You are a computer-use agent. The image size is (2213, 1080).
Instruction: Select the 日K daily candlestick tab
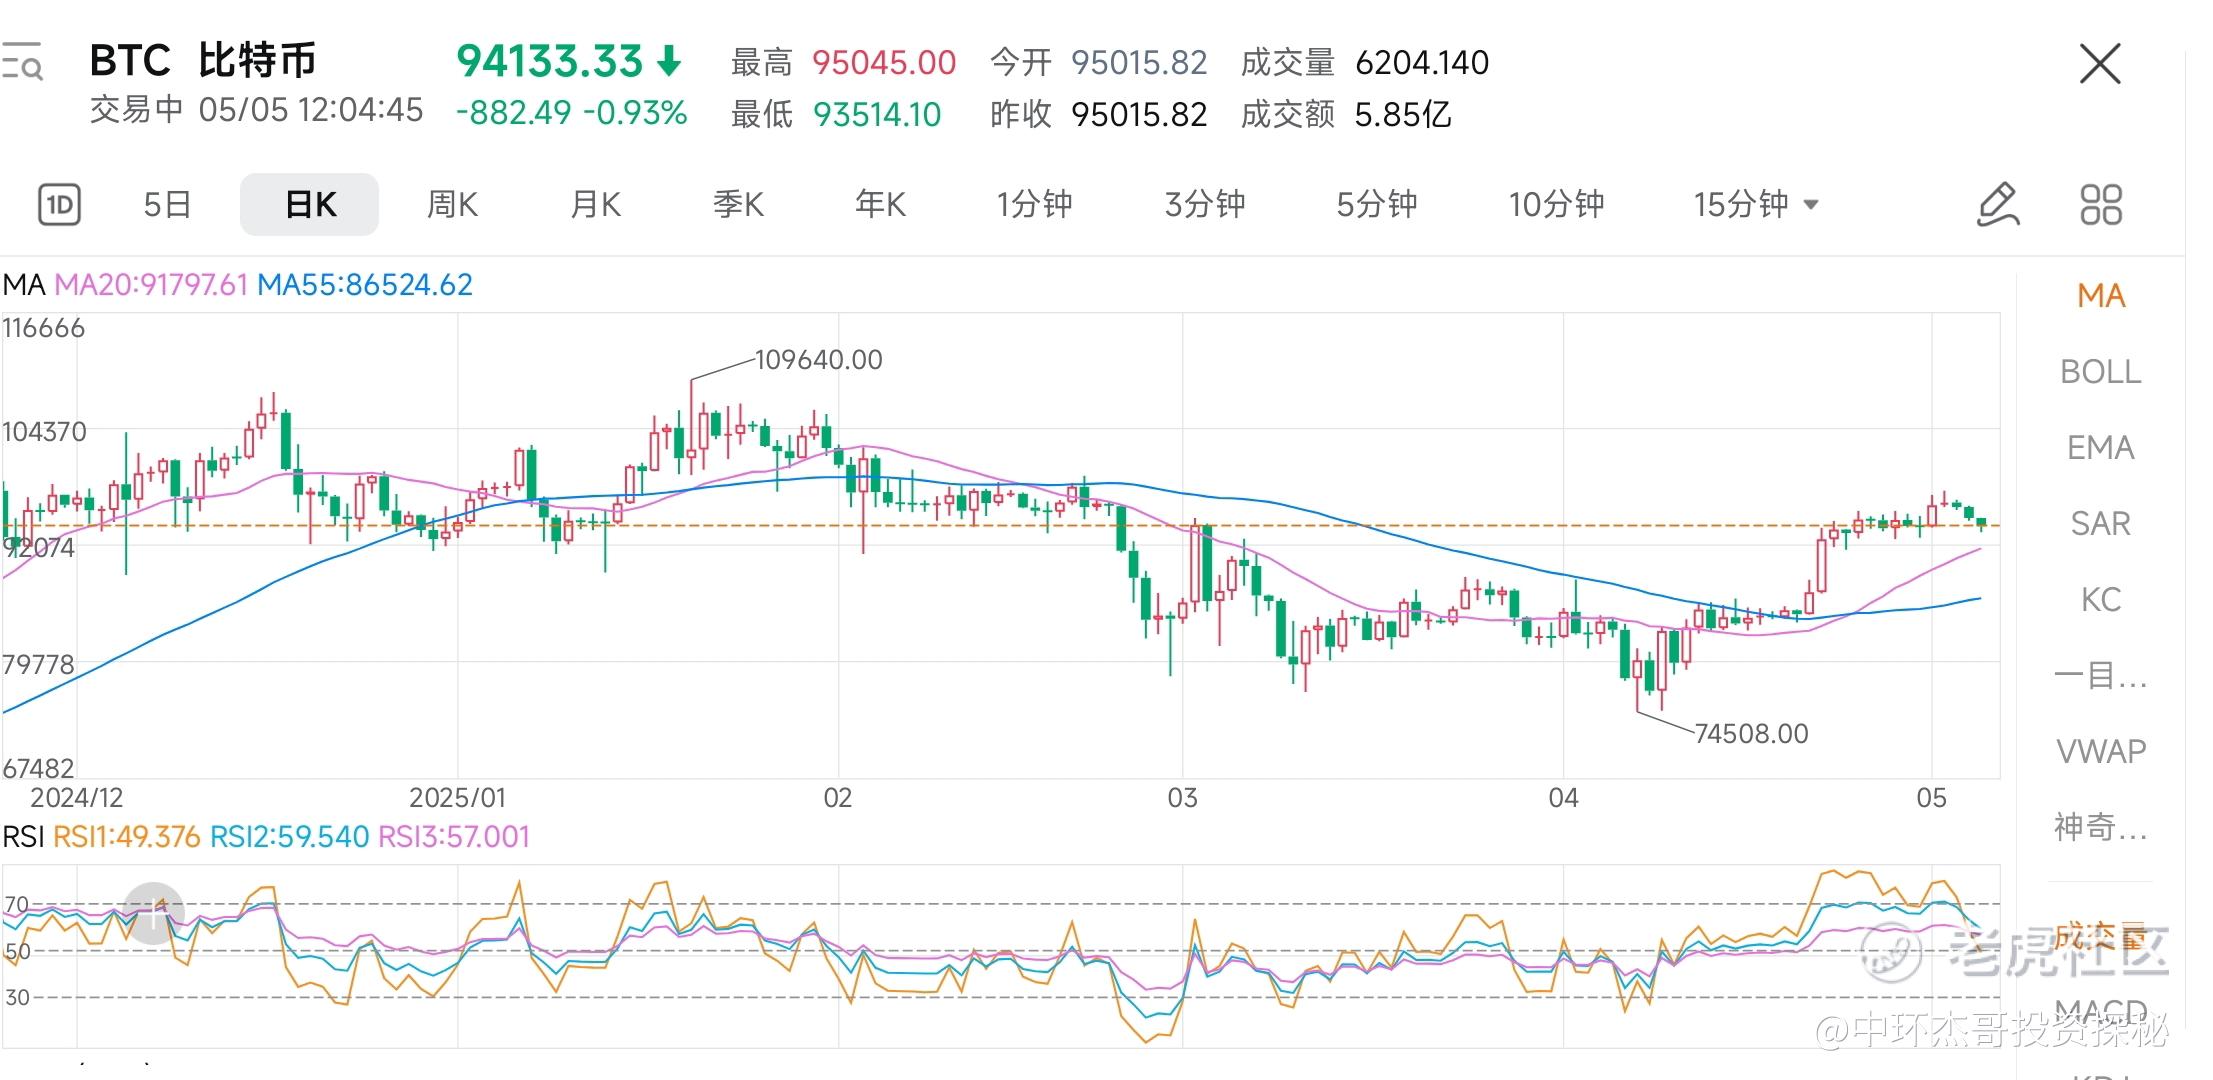click(x=309, y=205)
